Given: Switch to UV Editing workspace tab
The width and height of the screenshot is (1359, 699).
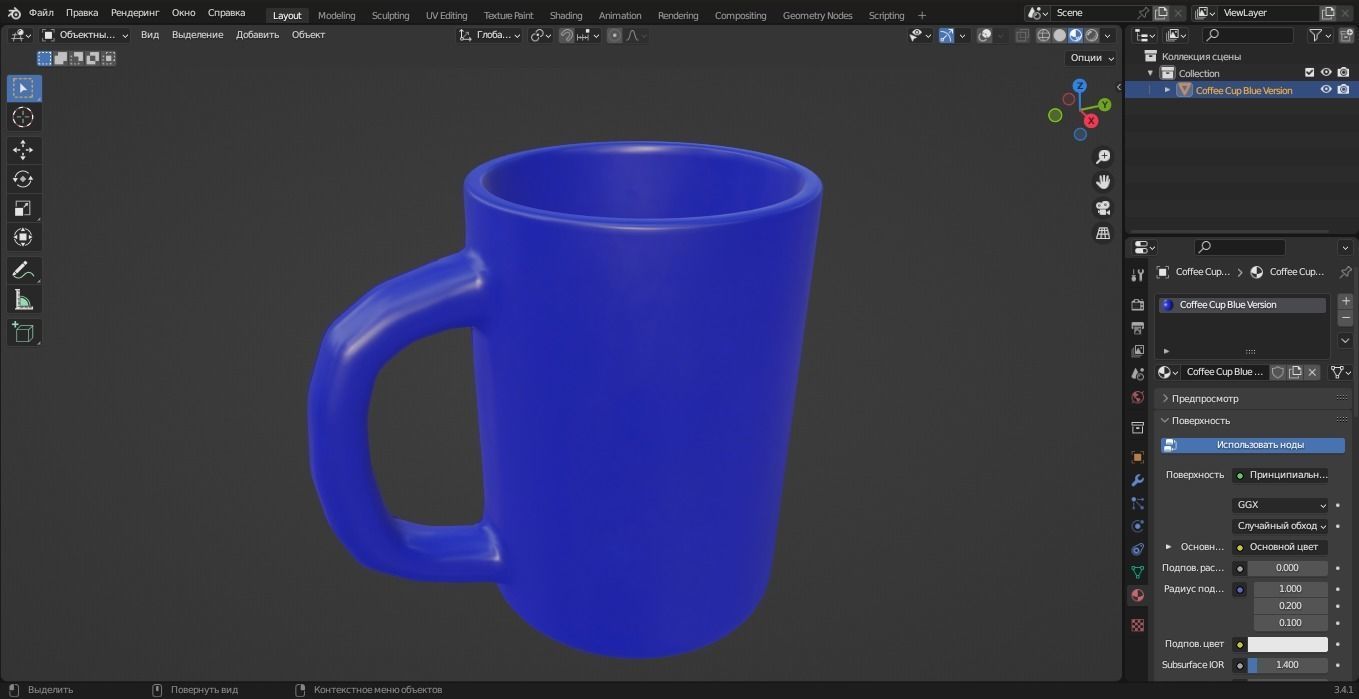Looking at the screenshot, I should click(446, 15).
